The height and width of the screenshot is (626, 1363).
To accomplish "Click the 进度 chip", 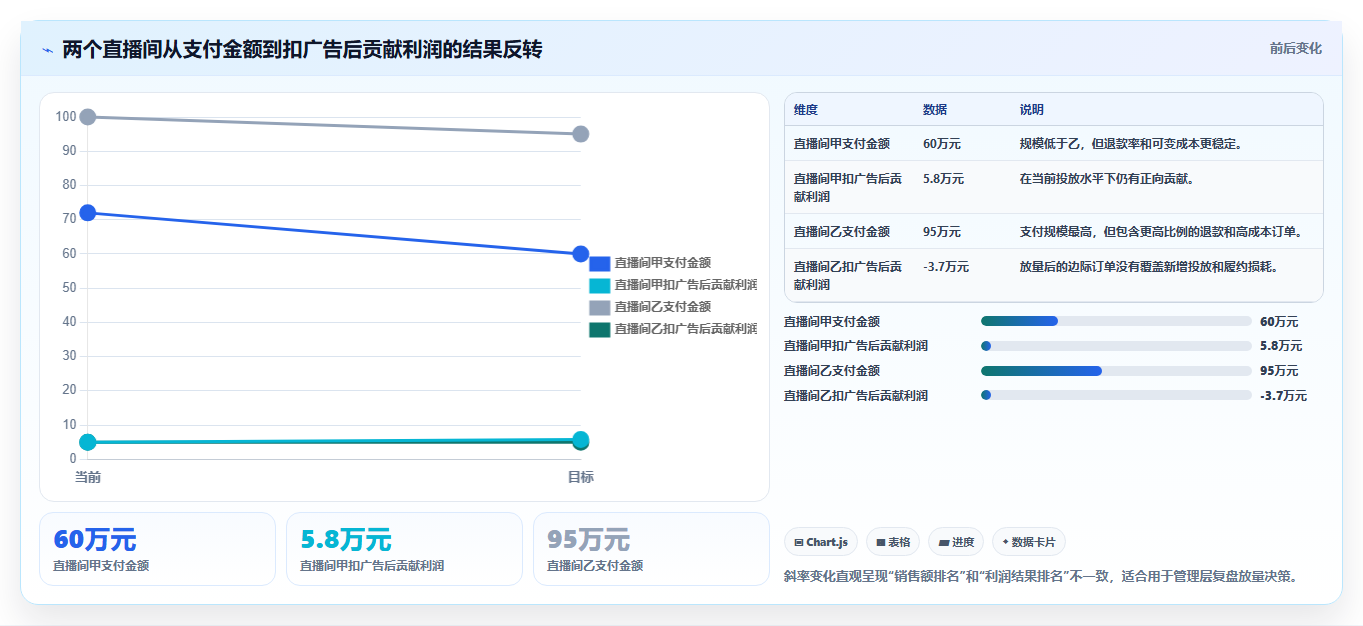I will point(956,542).
